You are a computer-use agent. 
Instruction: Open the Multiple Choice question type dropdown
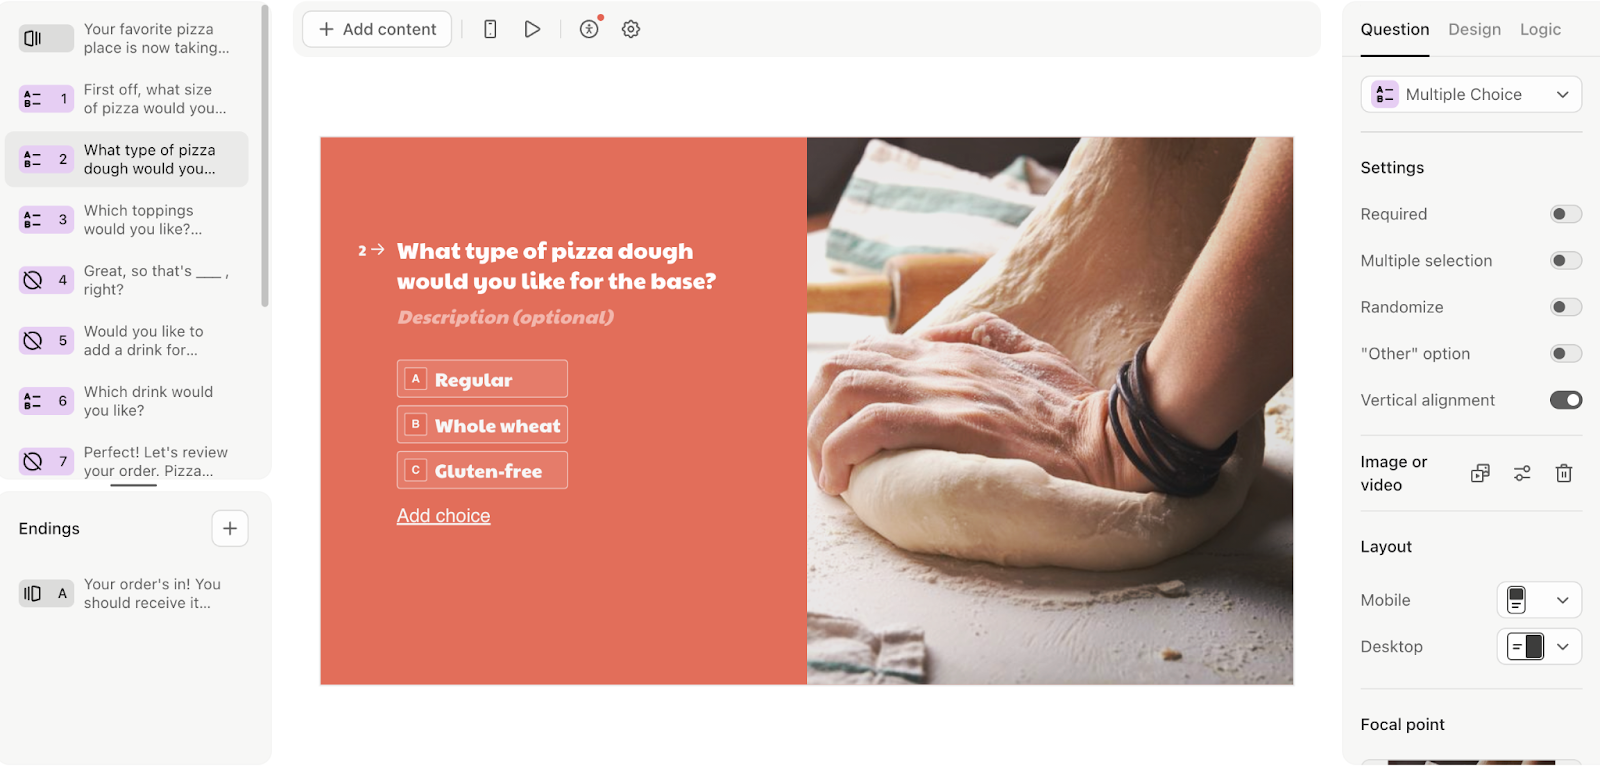point(1471,94)
